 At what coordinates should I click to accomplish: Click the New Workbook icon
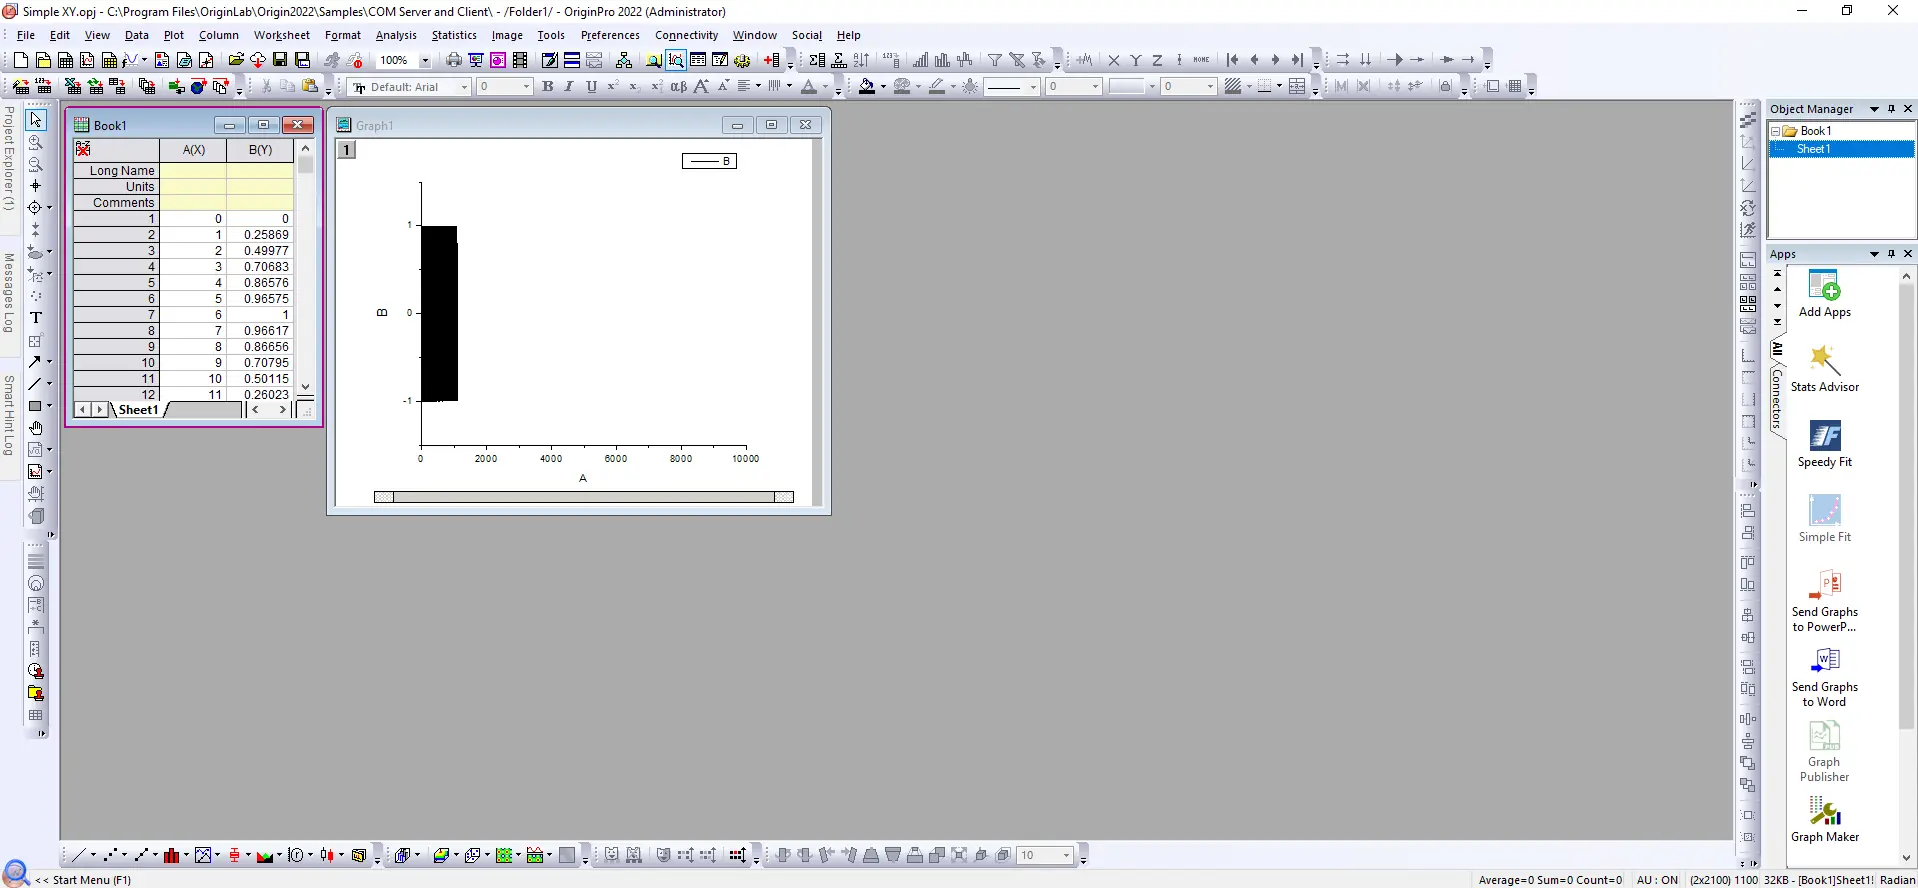[65, 60]
